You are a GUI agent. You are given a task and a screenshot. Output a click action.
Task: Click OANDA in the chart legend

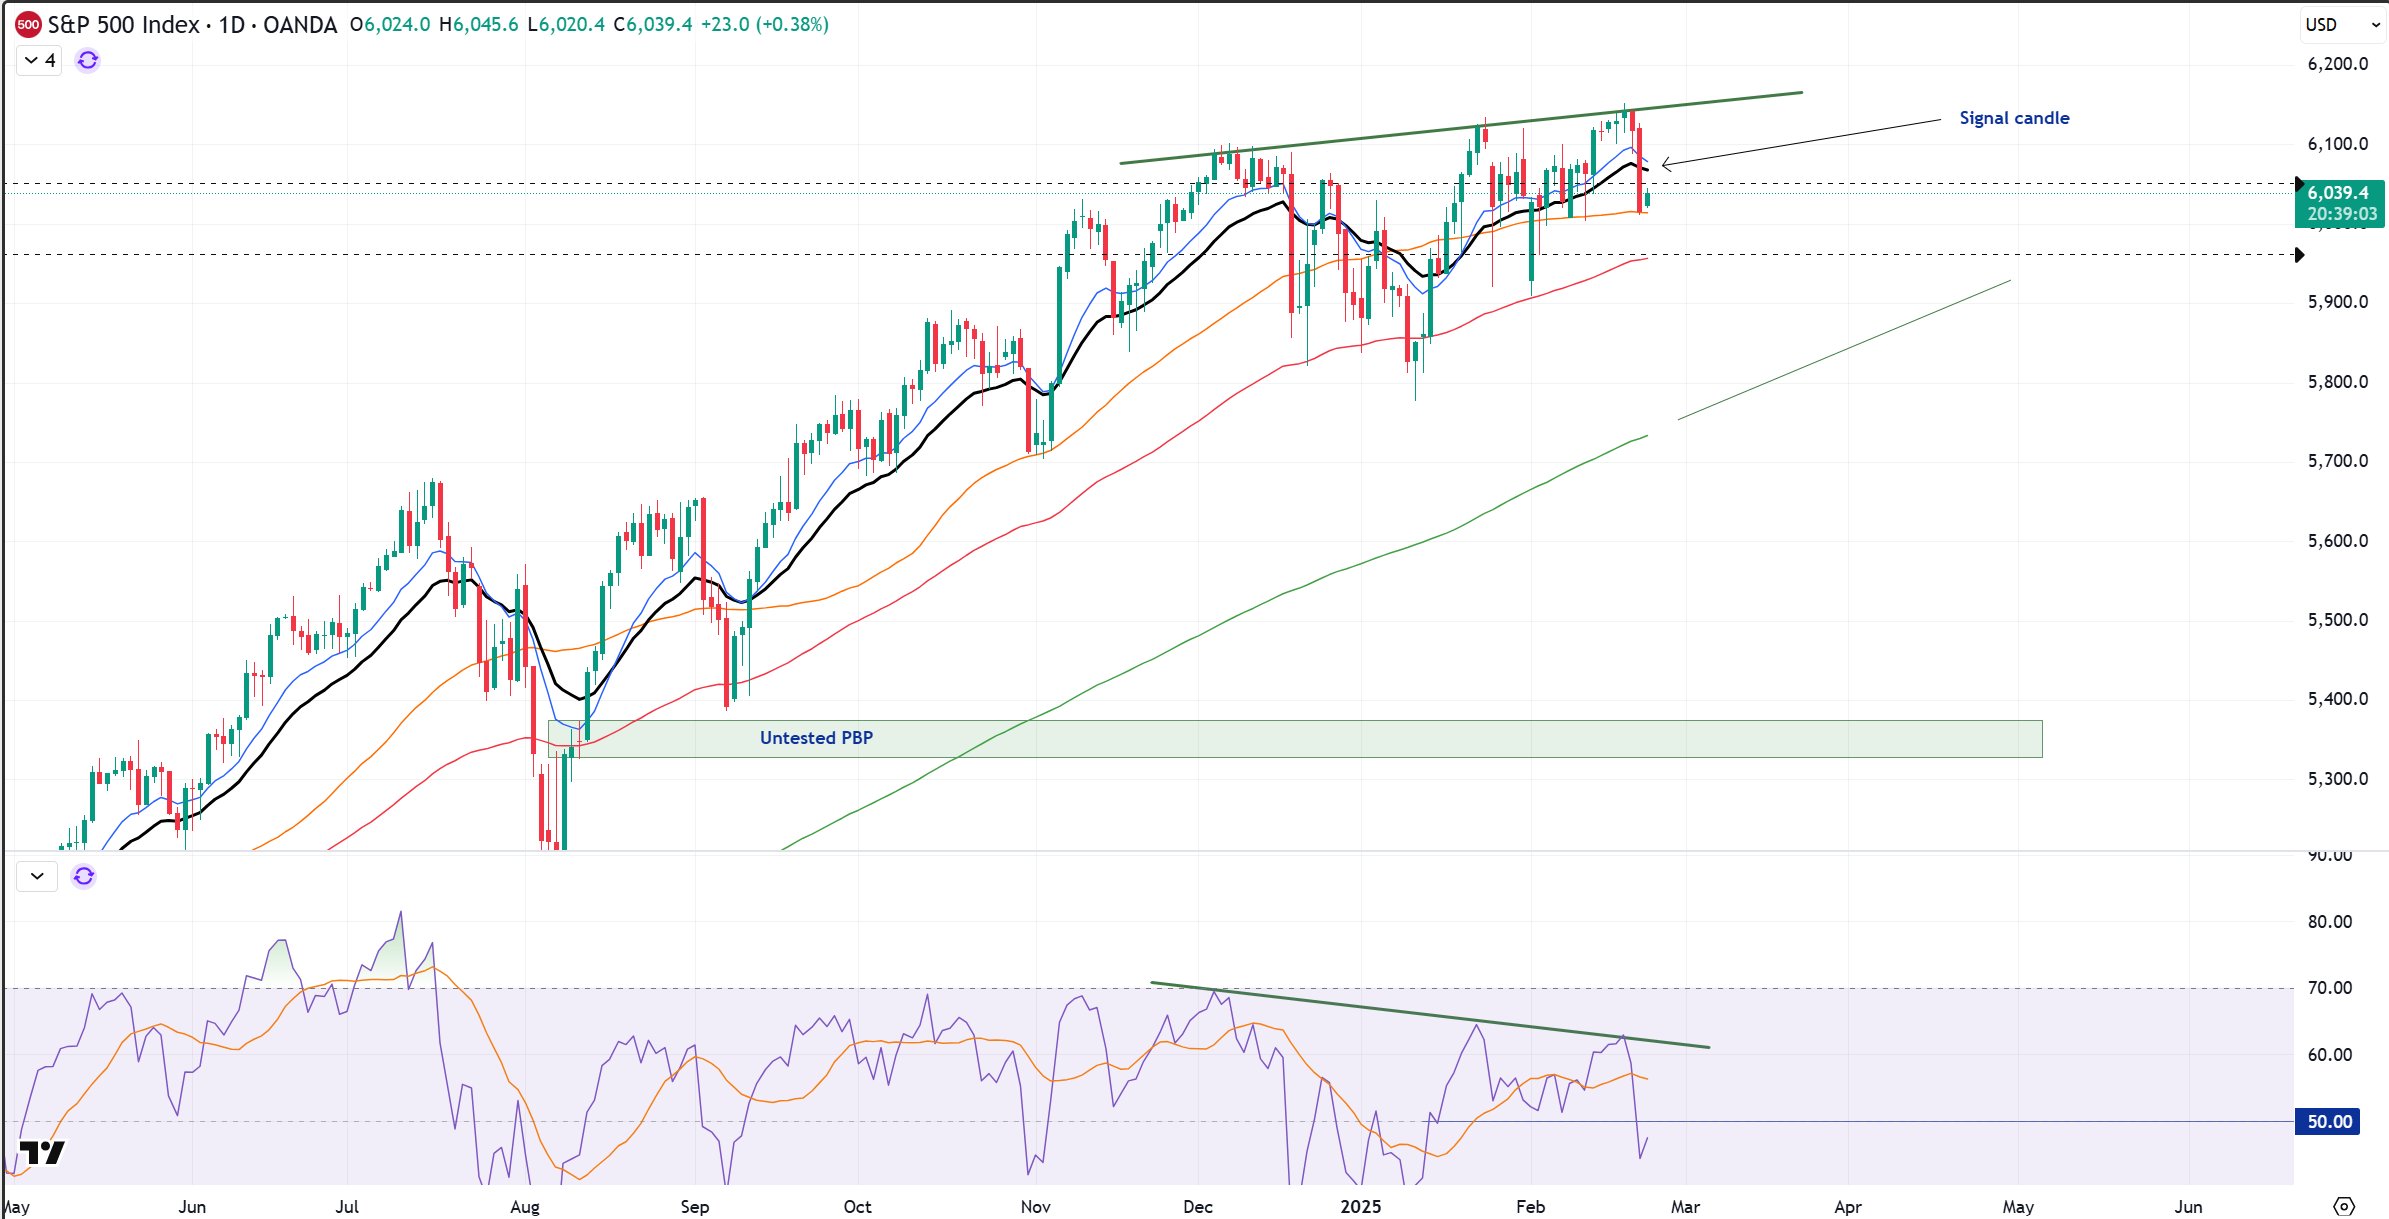tap(299, 25)
